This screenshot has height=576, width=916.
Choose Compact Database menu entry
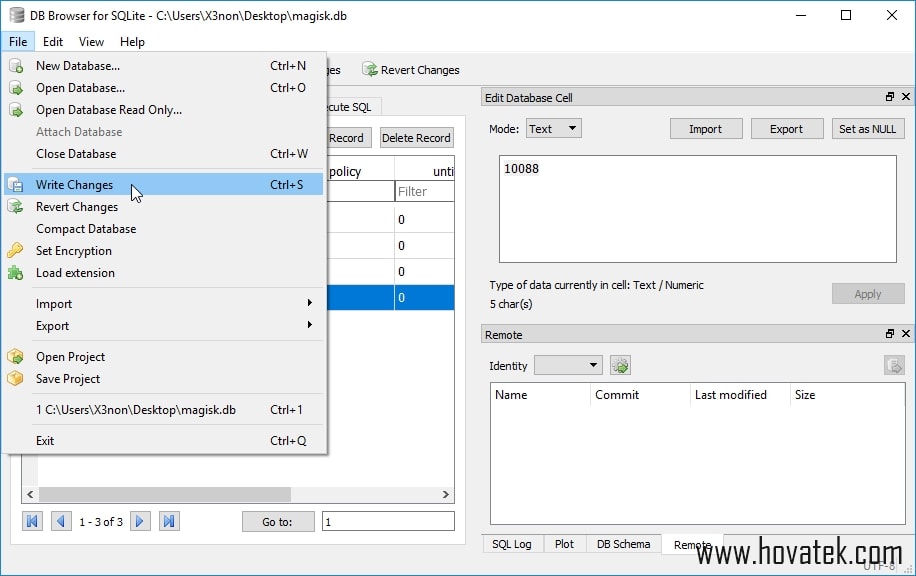(x=164, y=229)
